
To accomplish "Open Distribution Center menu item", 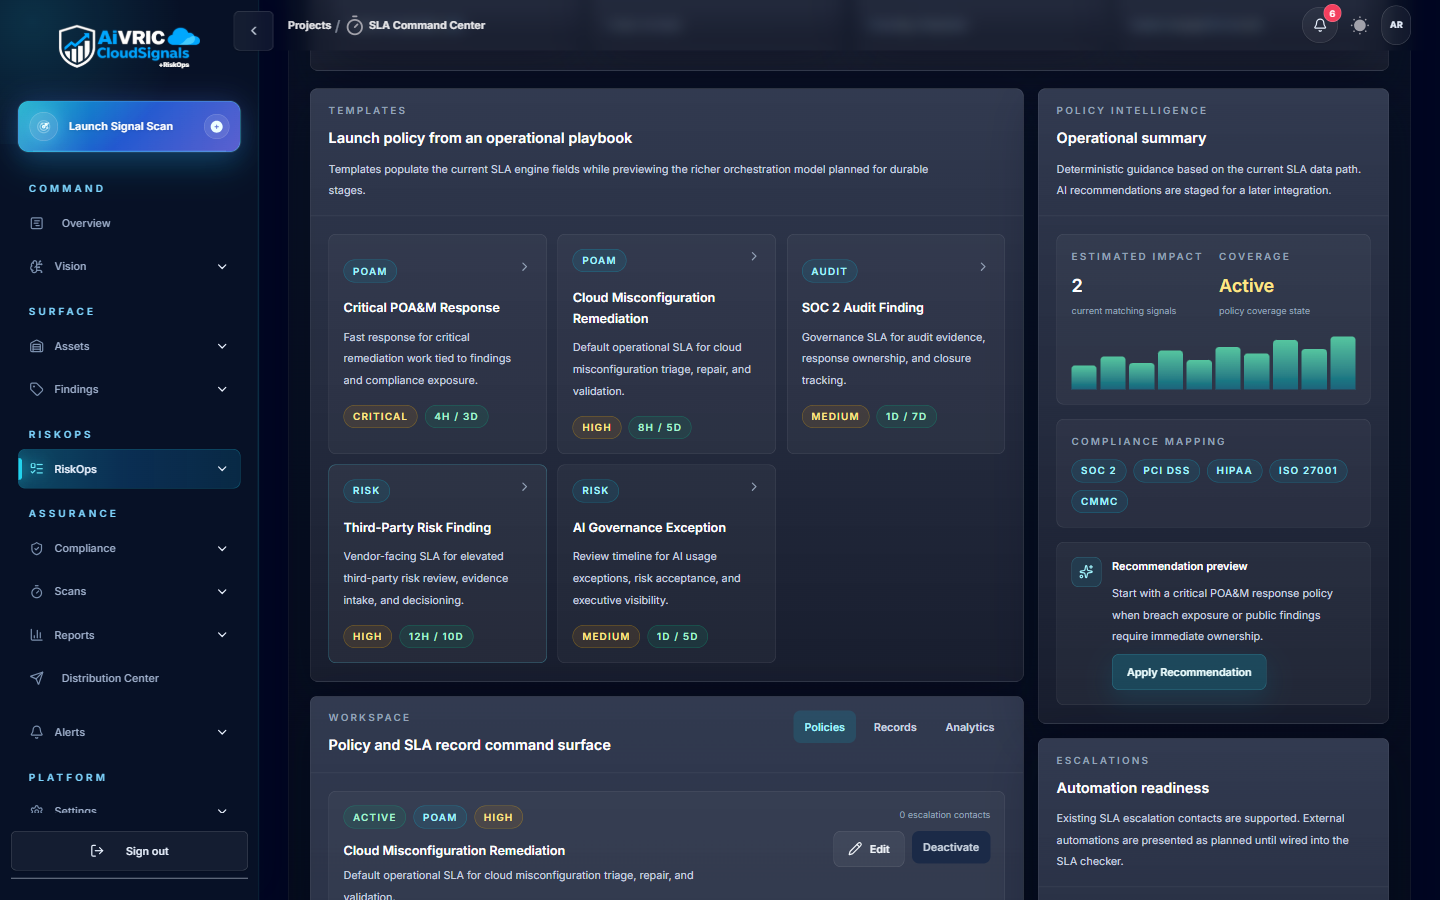I will point(129,678).
